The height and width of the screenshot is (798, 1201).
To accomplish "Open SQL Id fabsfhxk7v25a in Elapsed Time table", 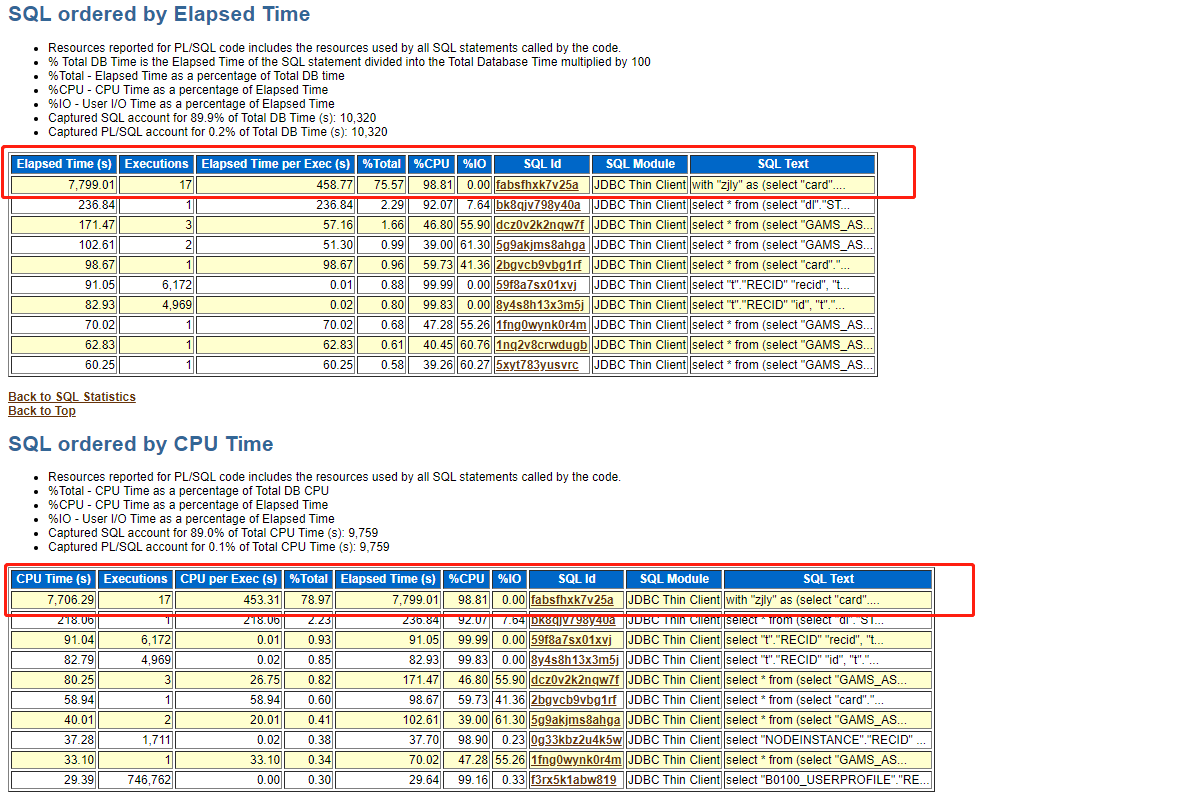I will [537, 185].
